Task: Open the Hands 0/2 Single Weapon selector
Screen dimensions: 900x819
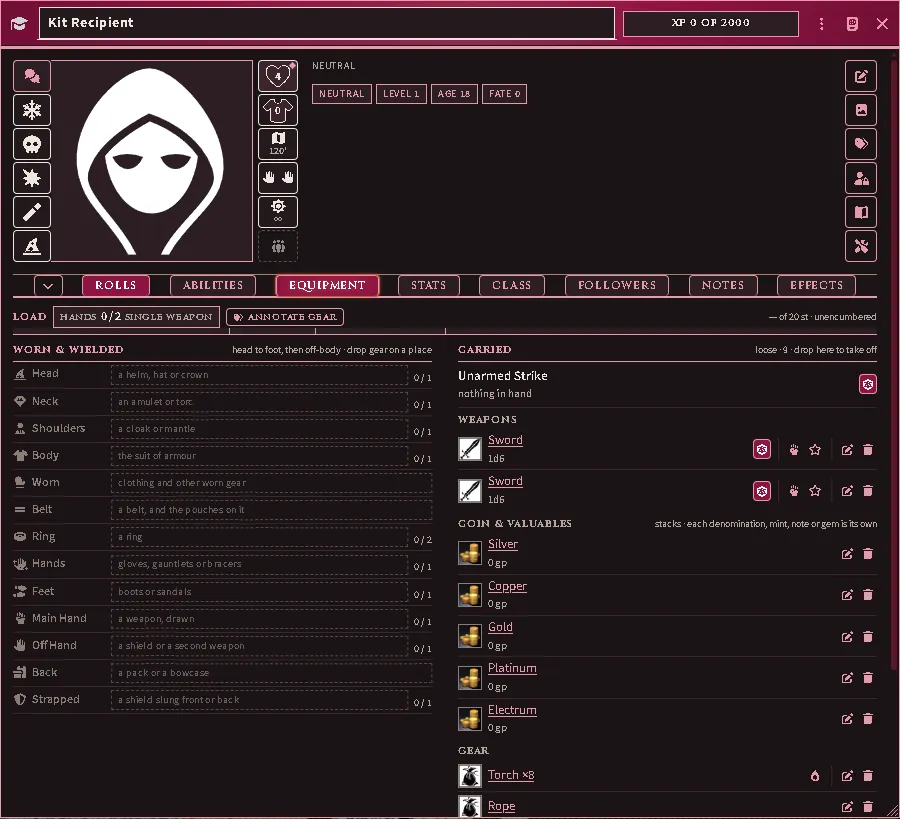Action: tap(136, 317)
